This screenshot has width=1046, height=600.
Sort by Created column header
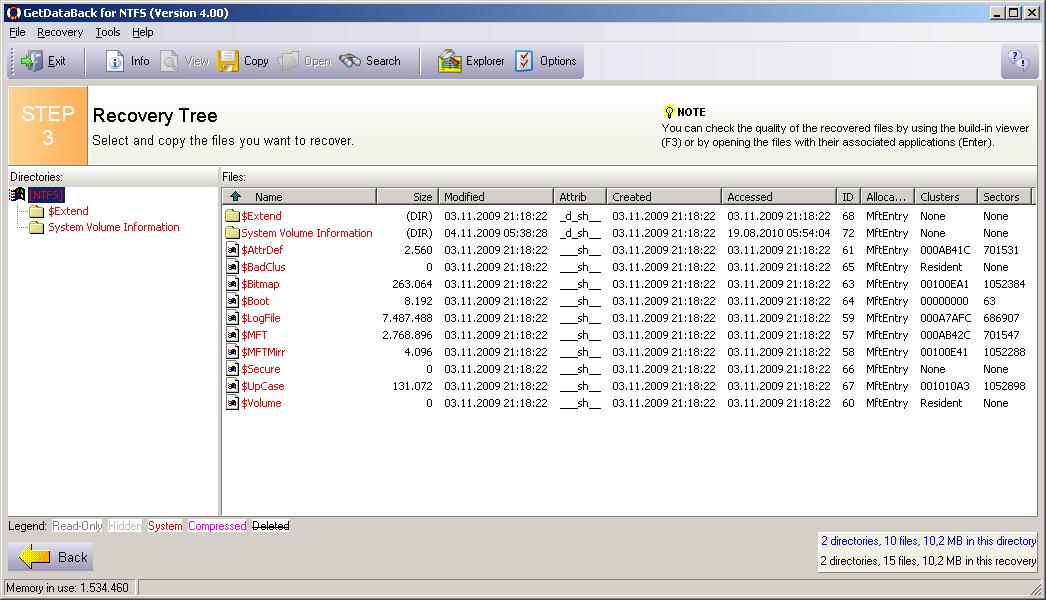[664, 196]
